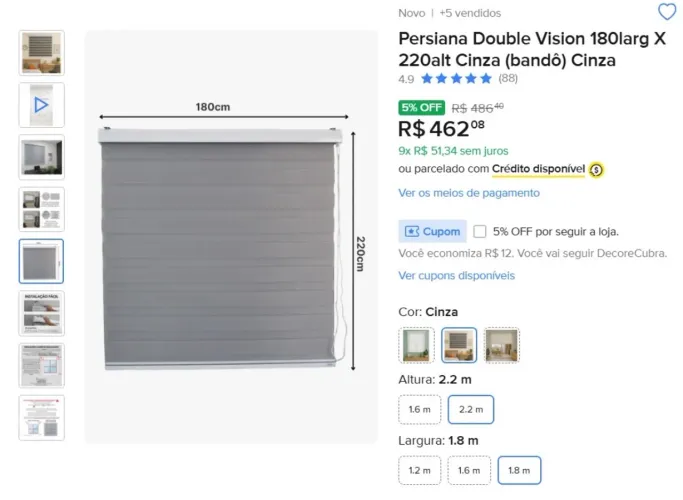Show the first living room thumbnail
This screenshot has width=683, height=500.
click(x=41, y=53)
